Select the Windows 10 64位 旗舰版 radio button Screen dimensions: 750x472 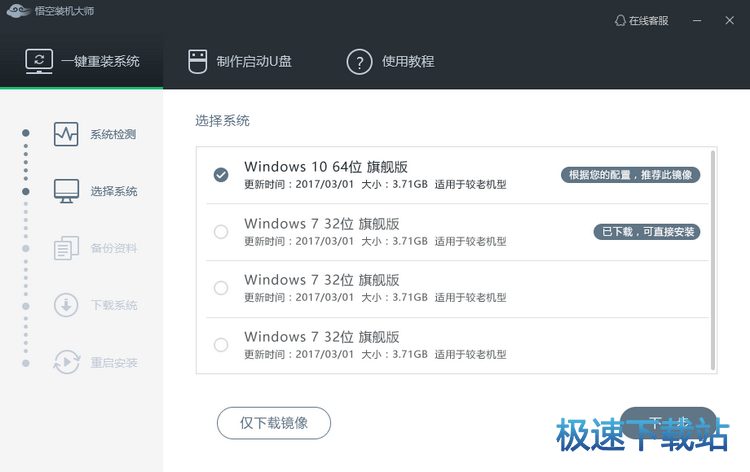pyautogui.click(x=221, y=175)
